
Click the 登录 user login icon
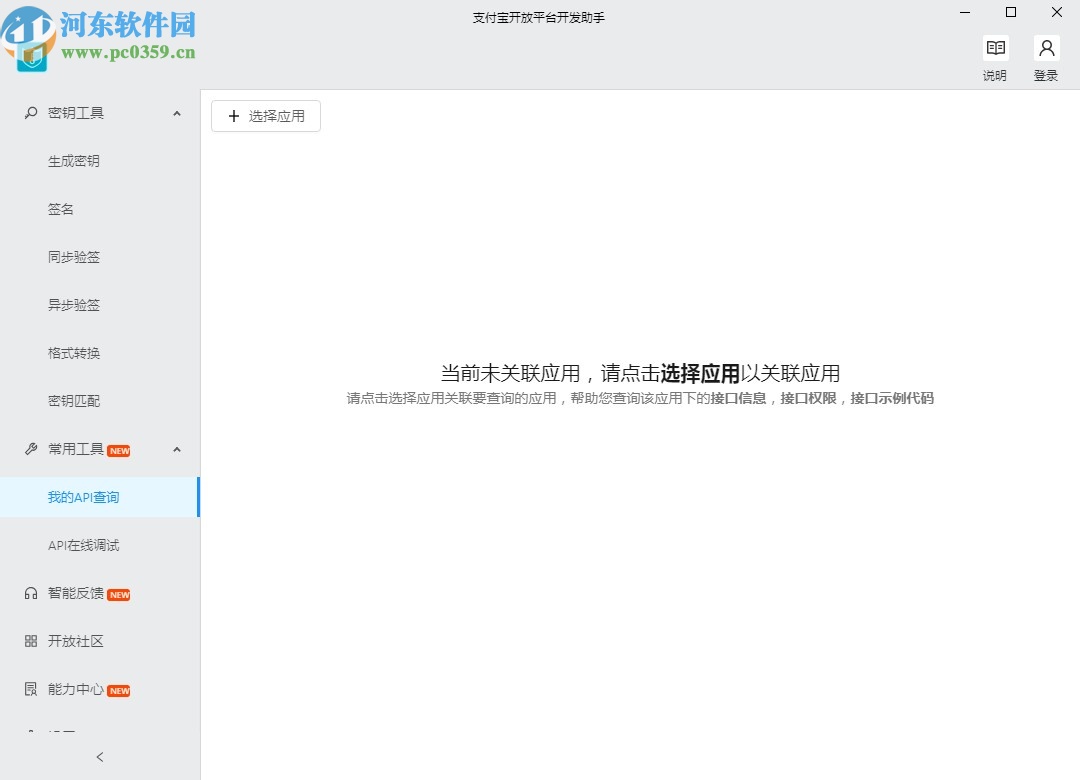click(1046, 47)
